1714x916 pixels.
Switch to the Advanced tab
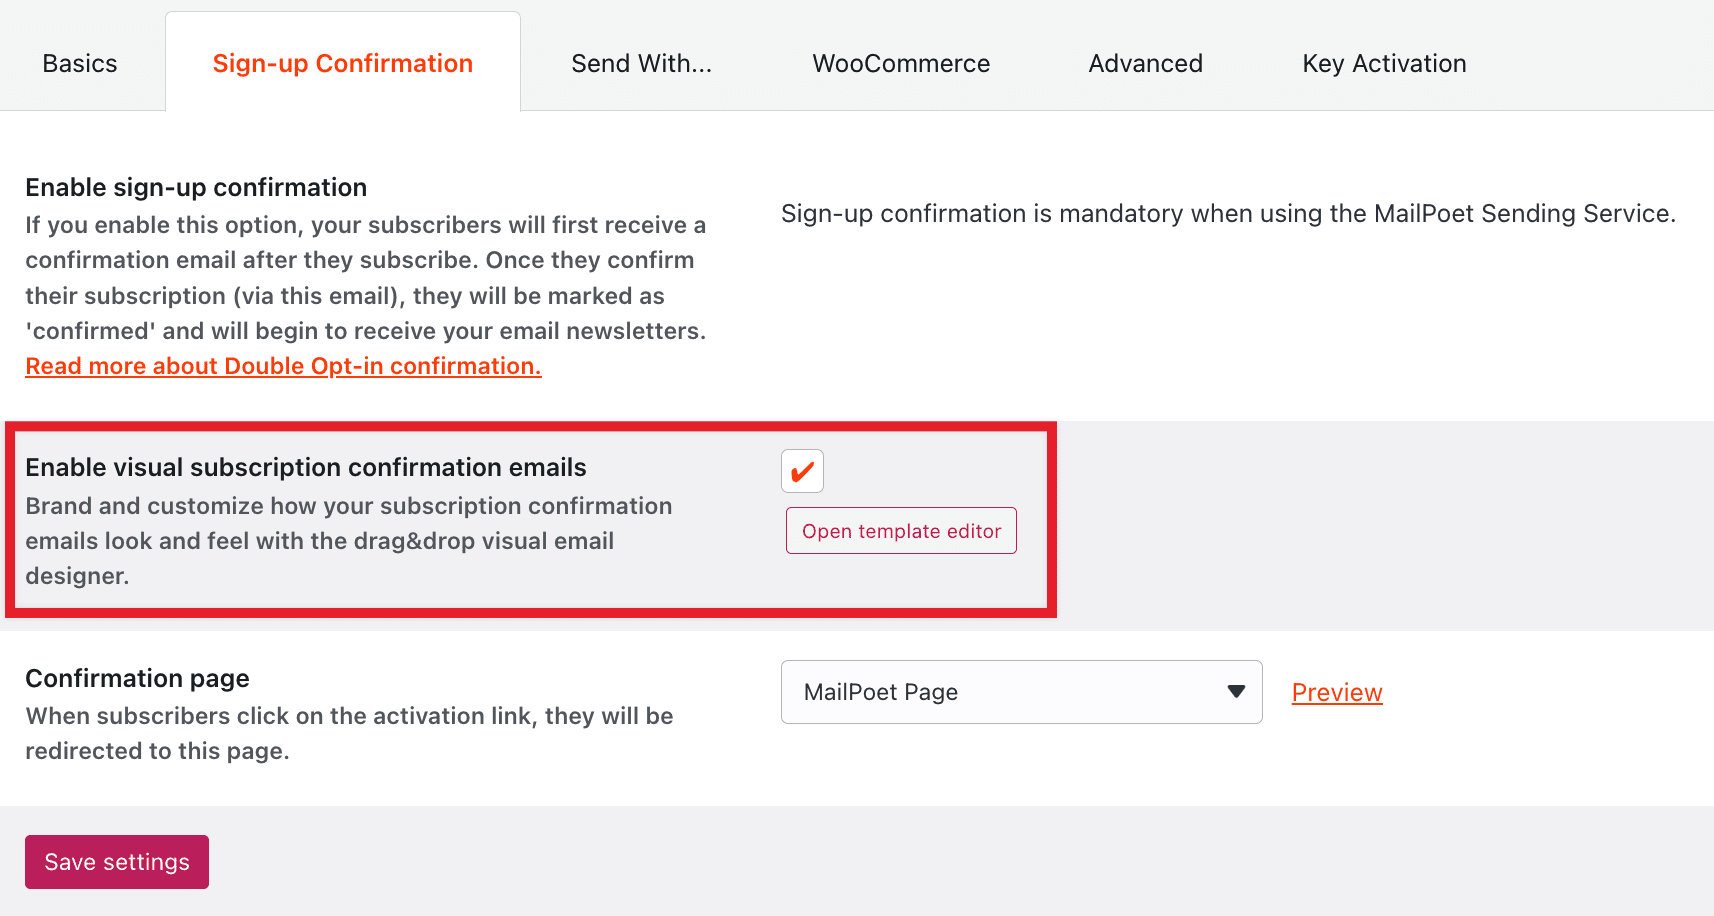click(1144, 63)
